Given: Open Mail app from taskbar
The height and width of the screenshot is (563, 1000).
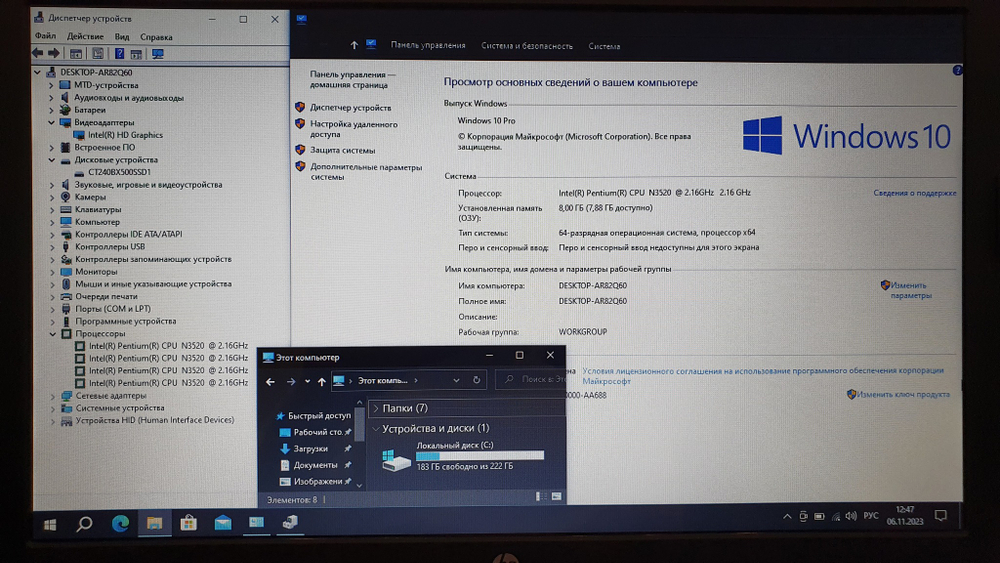Looking at the screenshot, I should 223,523.
